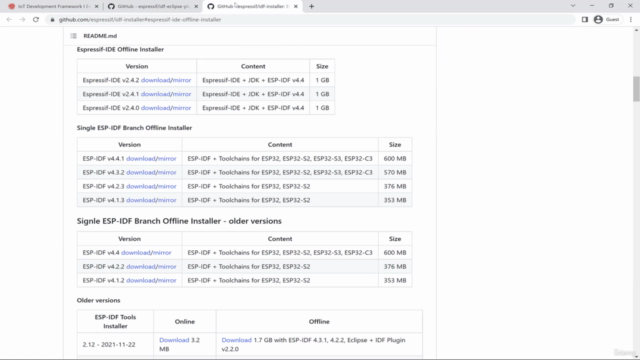Click the older versions Branch Offline Installer heading

tap(179, 221)
